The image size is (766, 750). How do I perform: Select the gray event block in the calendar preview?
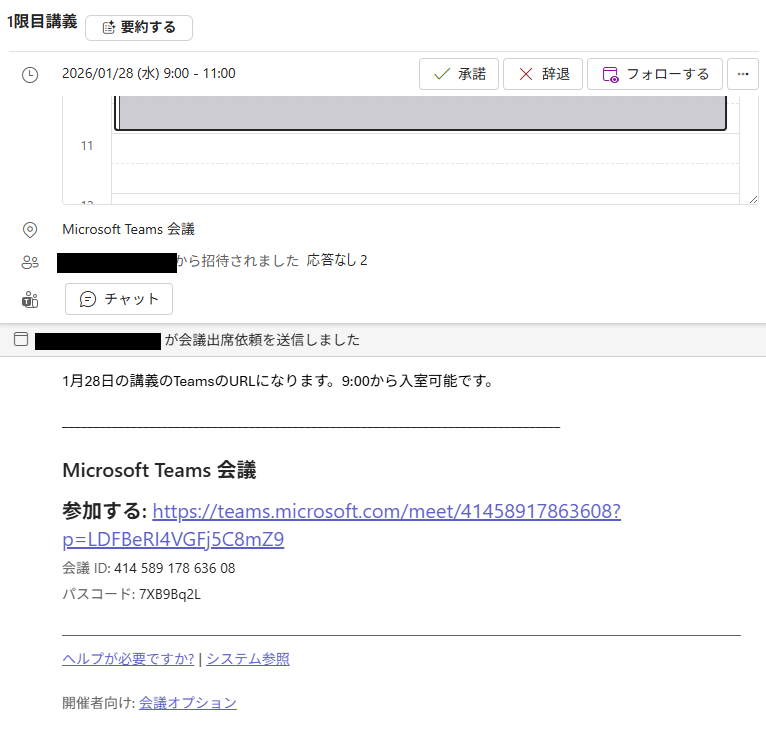coord(420,113)
